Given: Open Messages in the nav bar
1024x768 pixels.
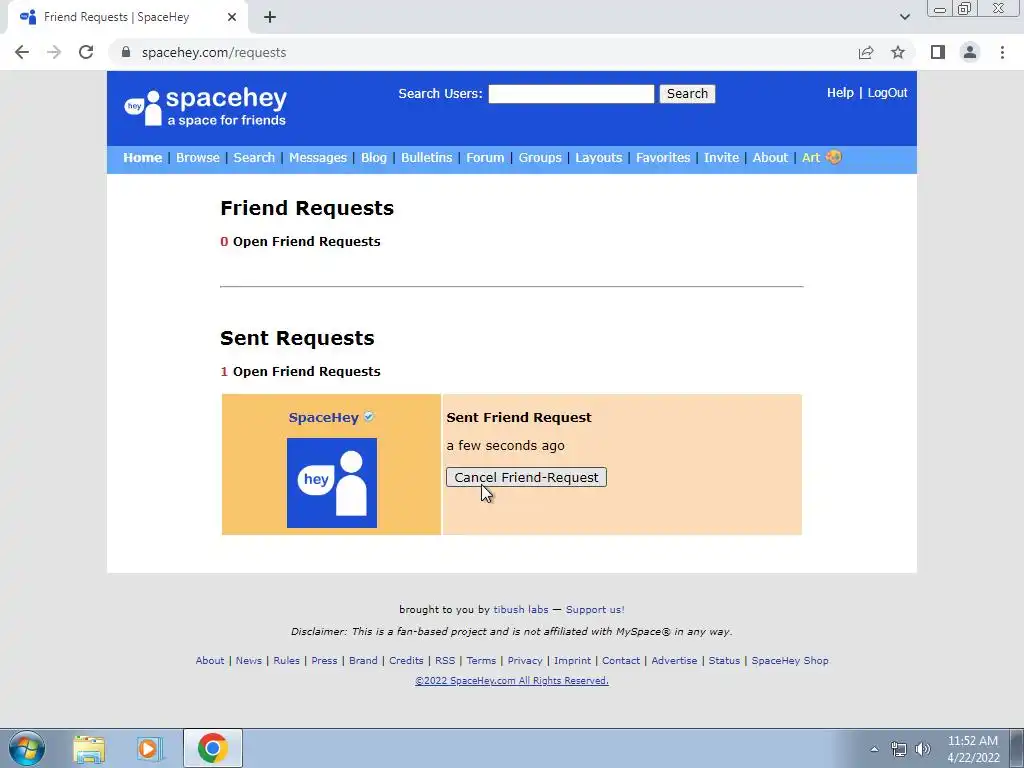Looking at the screenshot, I should click(318, 157).
